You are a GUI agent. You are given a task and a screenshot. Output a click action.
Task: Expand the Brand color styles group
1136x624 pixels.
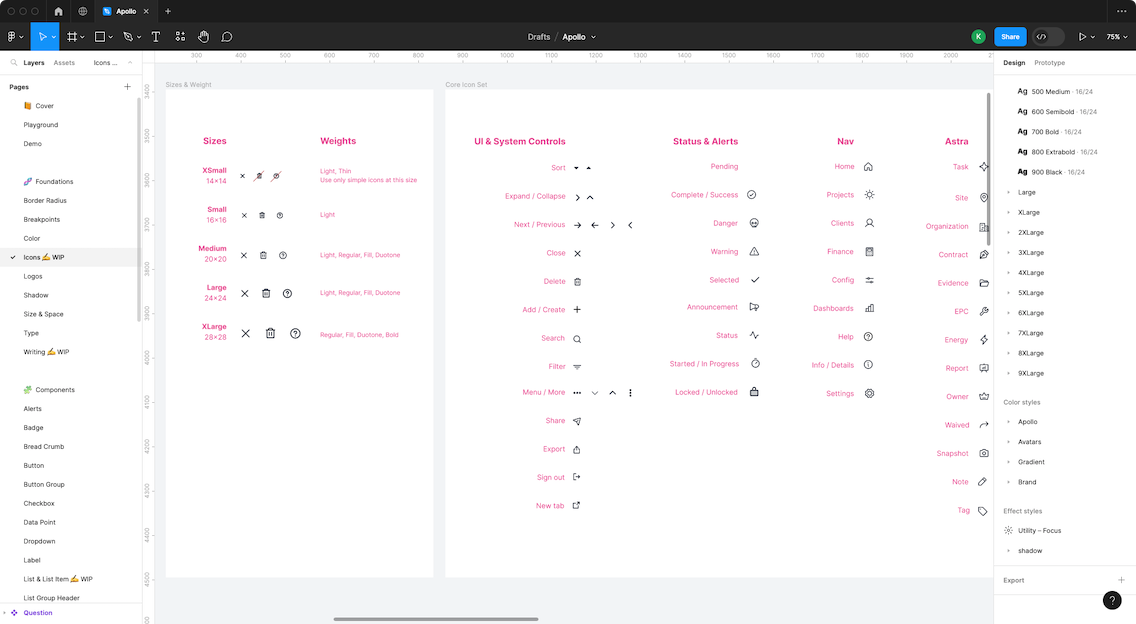[x=1008, y=482]
